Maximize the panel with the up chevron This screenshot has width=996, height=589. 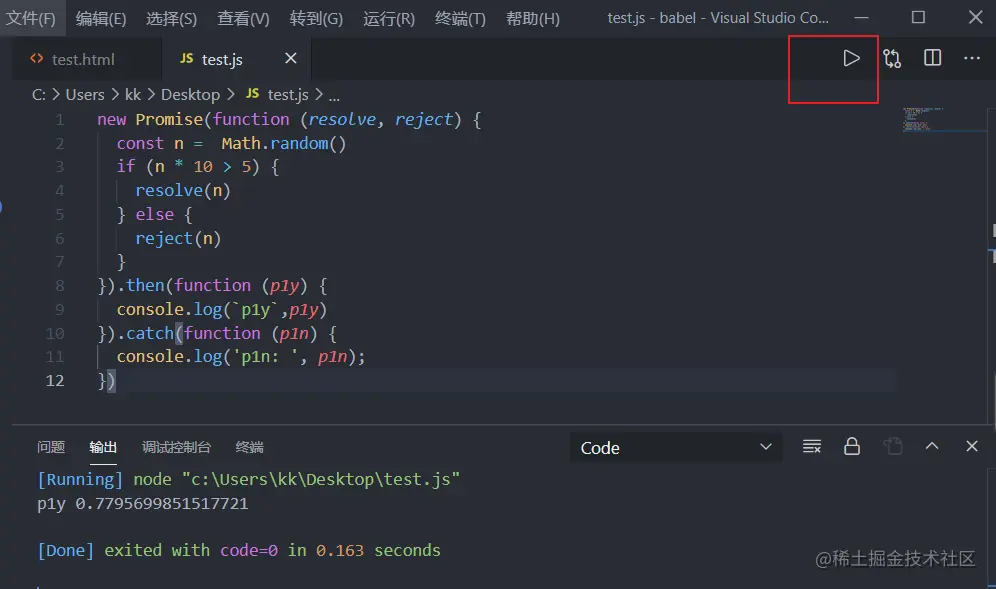(x=932, y=446)
